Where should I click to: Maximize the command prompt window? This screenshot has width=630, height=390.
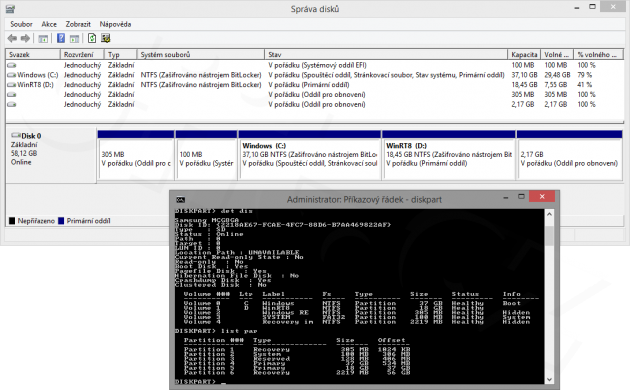point(521,197)
